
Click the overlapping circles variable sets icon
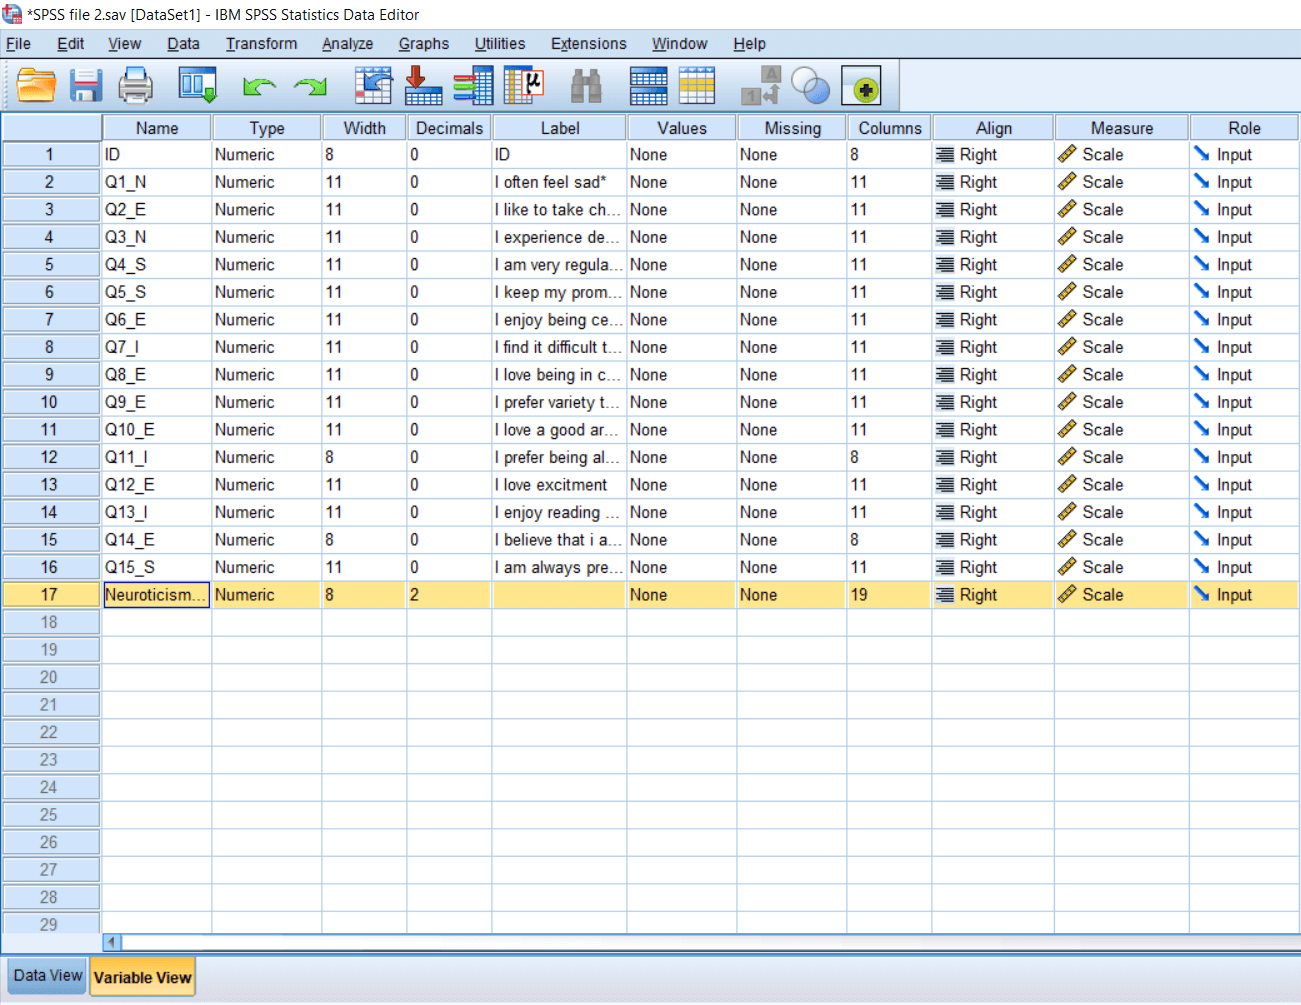coord(811,87)
